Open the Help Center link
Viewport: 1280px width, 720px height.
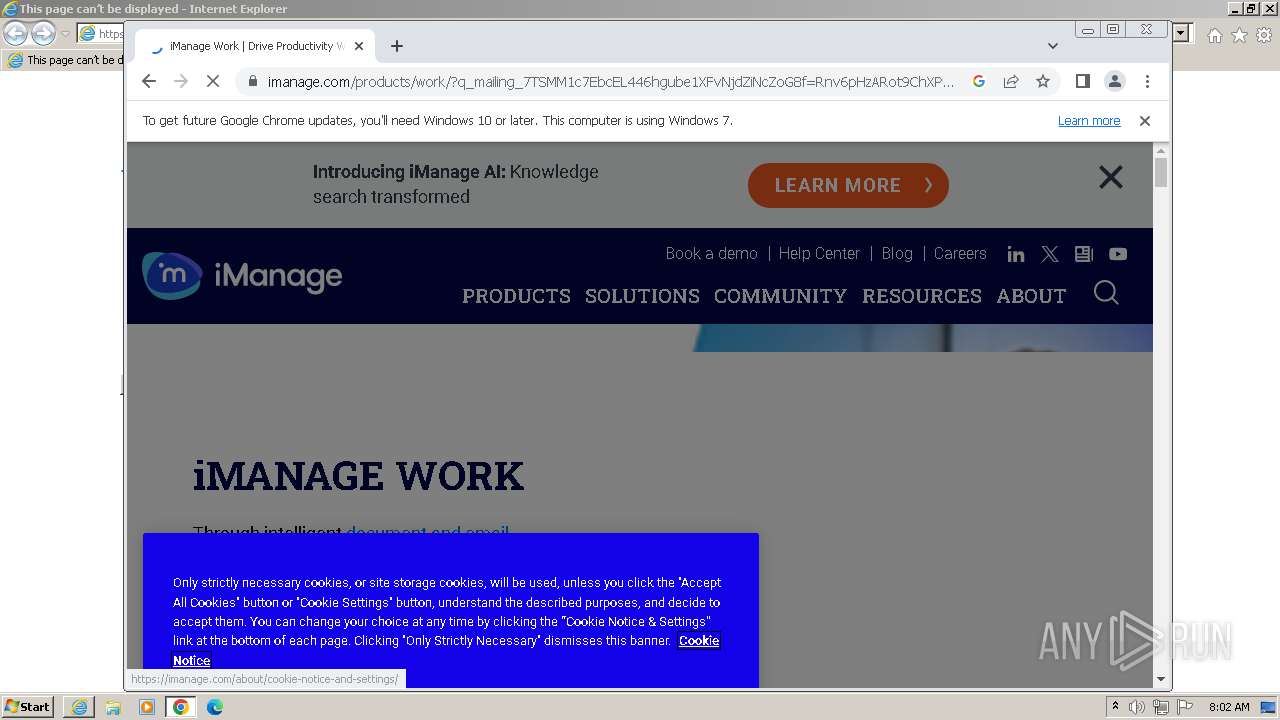coord(819,254)
